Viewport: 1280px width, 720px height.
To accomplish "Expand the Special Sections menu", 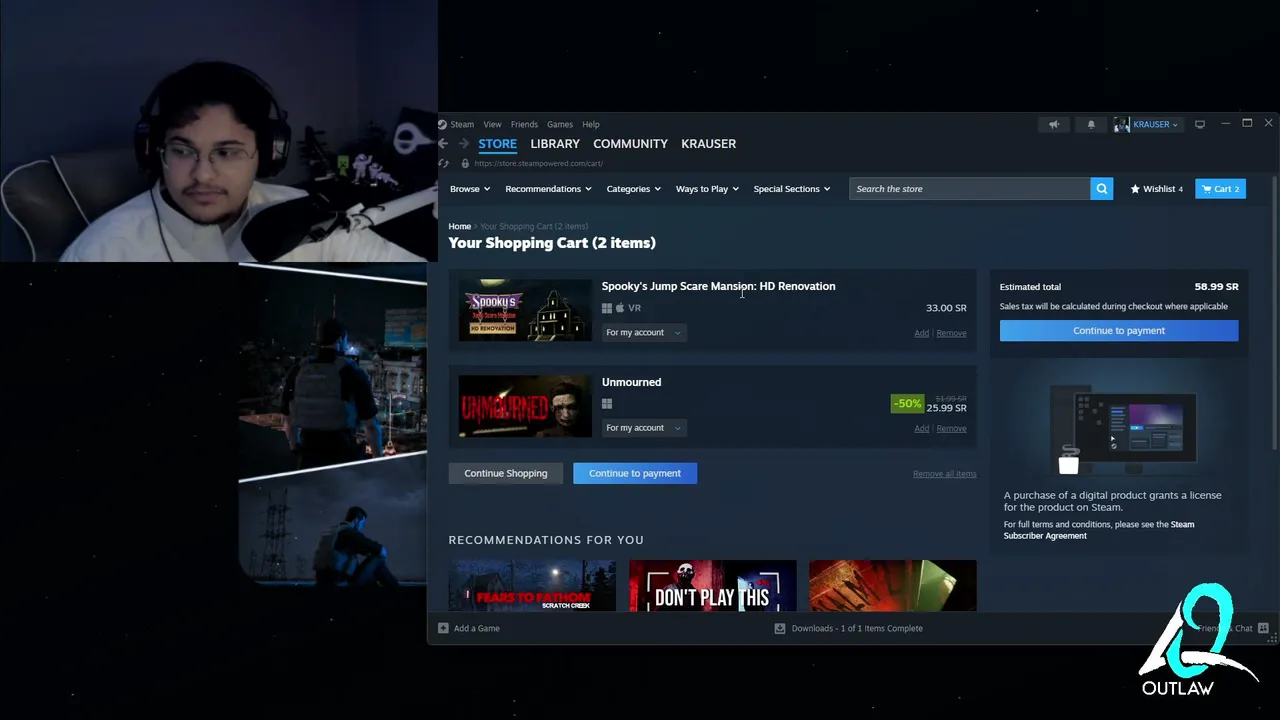I will coord(791,189).
